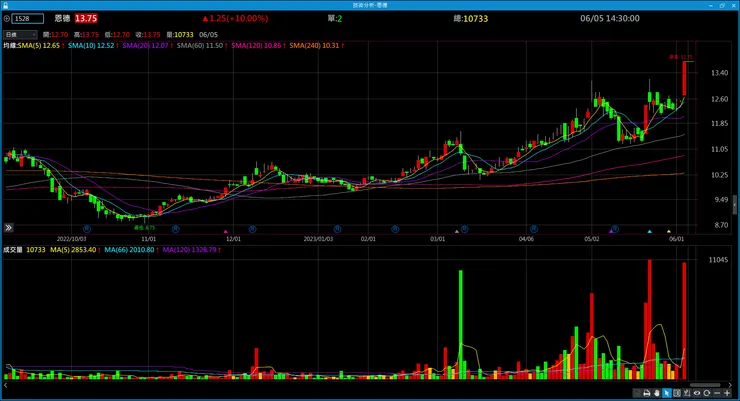This screenshot has width=740, height=401.
Task: Click the cyan triangle marker before 06/01
Action: pos(649,231)
